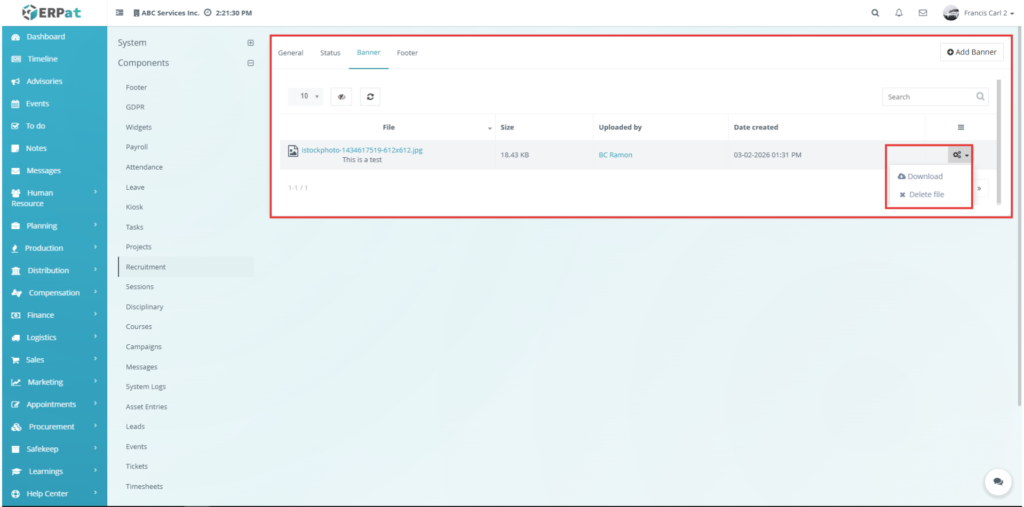Expand Appointments sidebar menu
This screenshot has width=1024, height=507.
[x=54, y=404]
